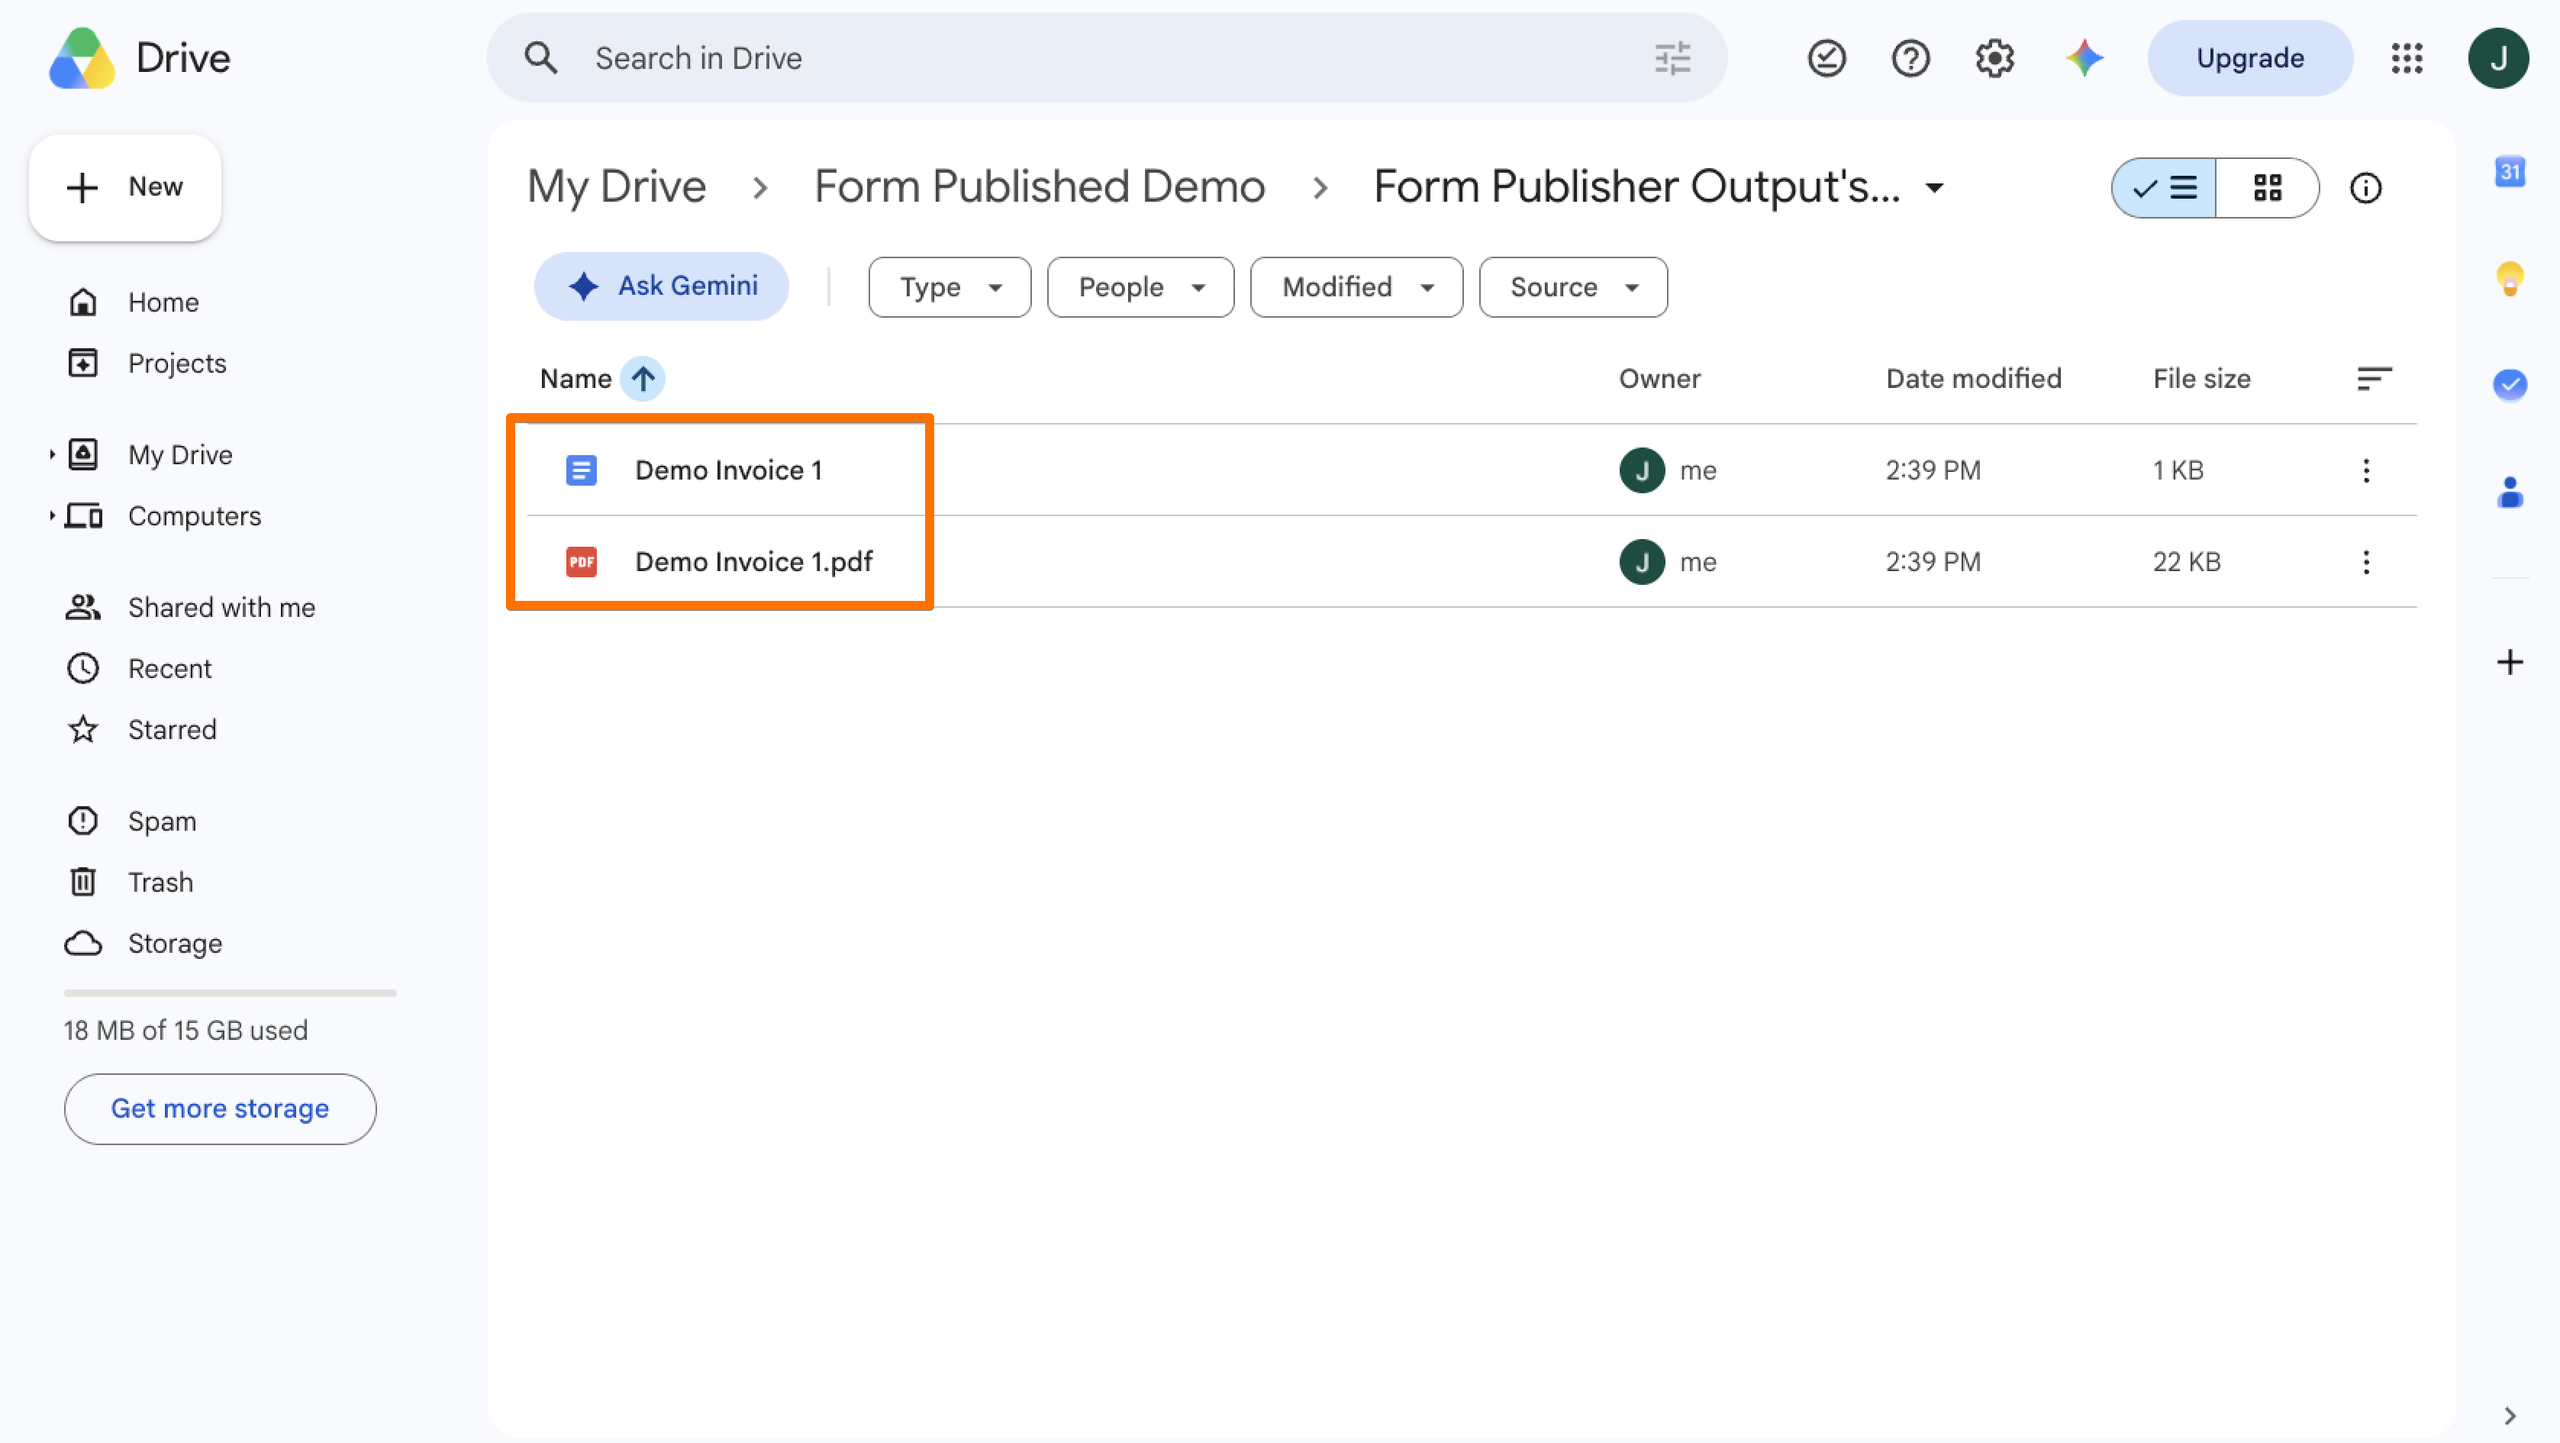This screenshot has width=2560, height=1443.
Task: Click the Date modified column header
Action: point(1973,379)
